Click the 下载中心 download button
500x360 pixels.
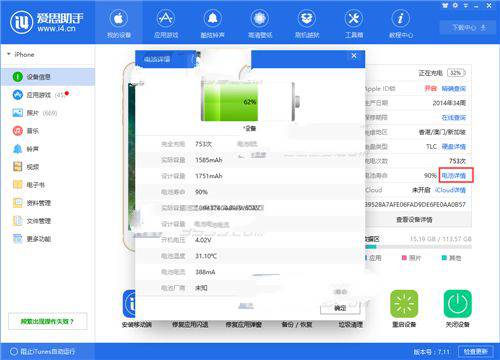[x=469, y=28]
